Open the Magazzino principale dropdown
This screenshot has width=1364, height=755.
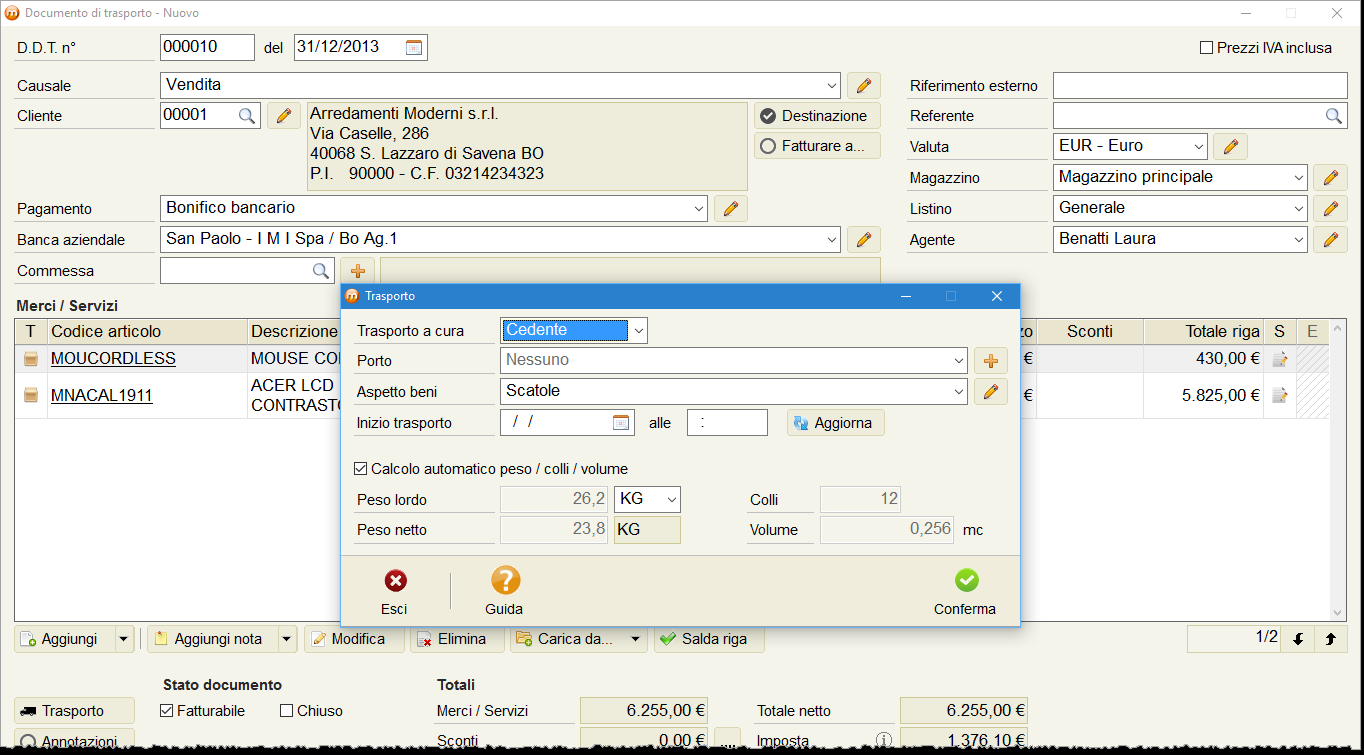coord(1299,178)
